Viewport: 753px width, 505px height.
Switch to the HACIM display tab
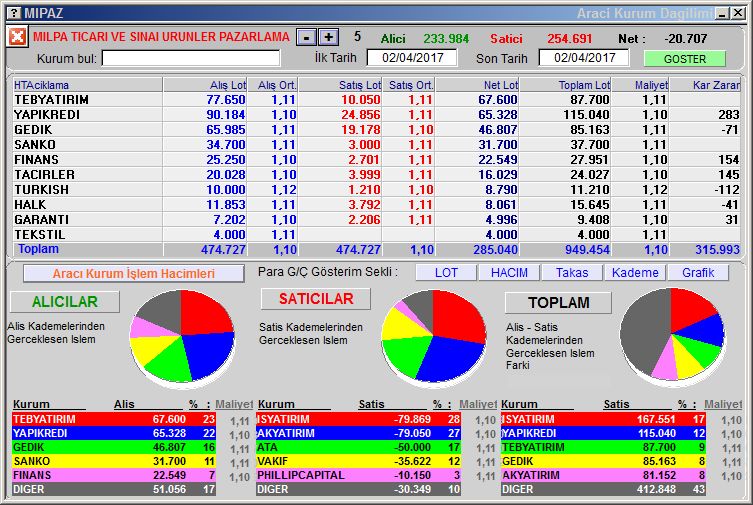pyautogui.click(x=509, y=273)
